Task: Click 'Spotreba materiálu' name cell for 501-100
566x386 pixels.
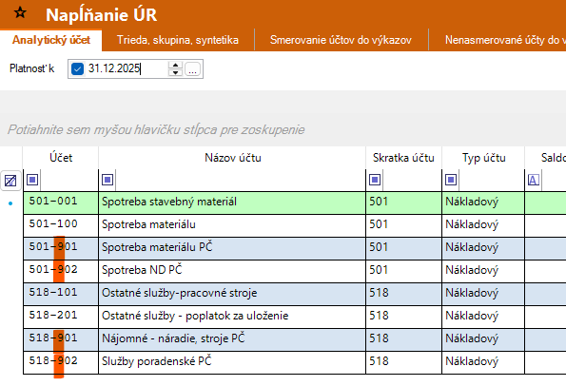Action: pyautogui.click(x=232, y=226)
